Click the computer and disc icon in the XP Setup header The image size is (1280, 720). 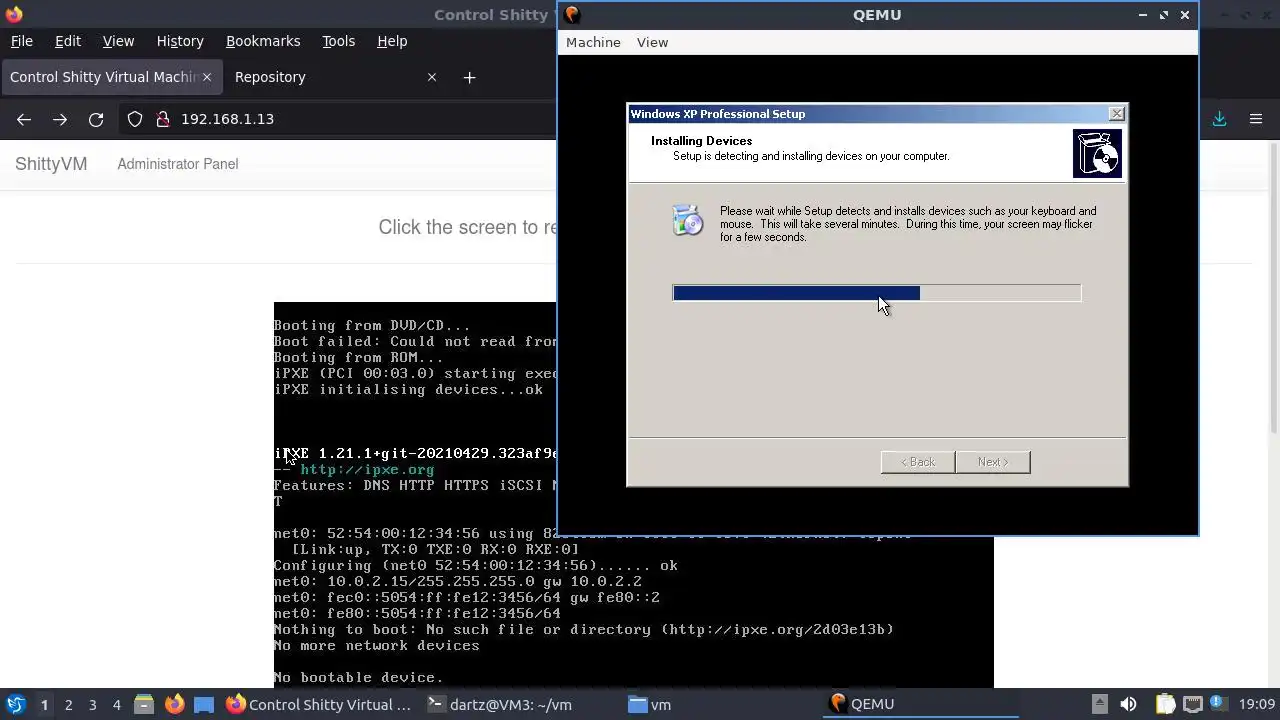pyautogui.click(x=1097, y=153)
